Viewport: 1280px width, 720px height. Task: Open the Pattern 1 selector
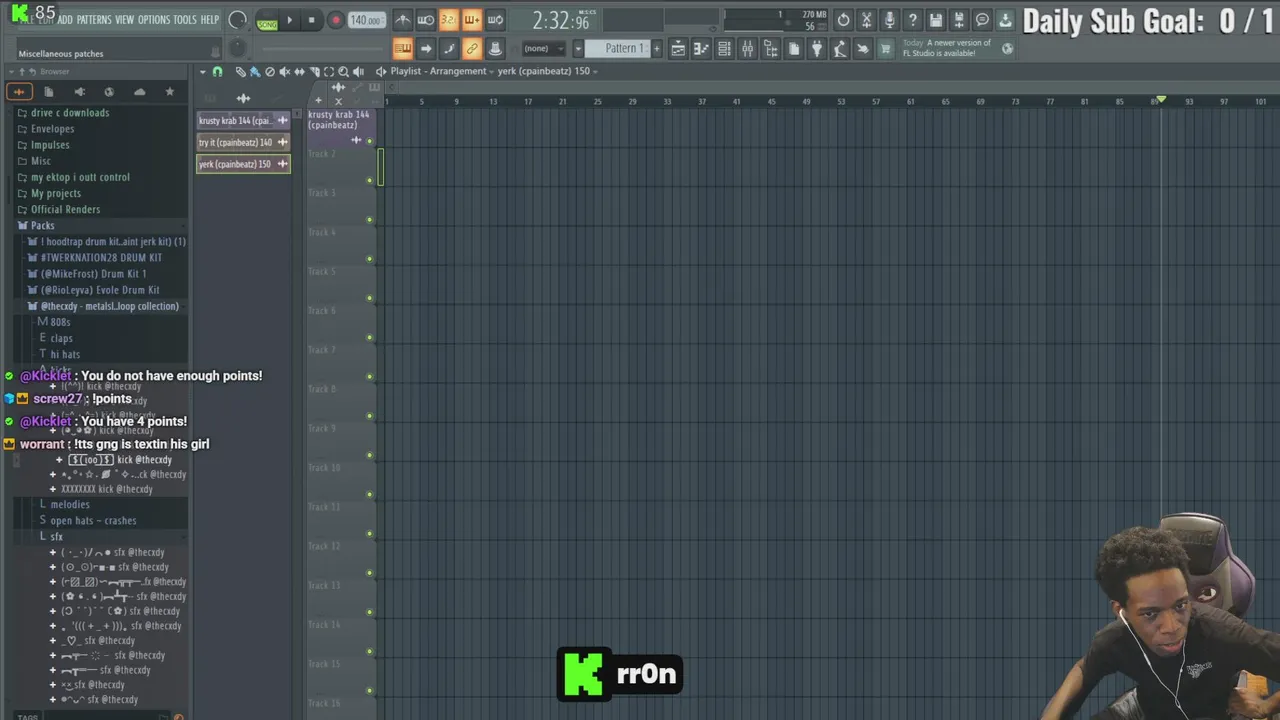tap(616, 48)
